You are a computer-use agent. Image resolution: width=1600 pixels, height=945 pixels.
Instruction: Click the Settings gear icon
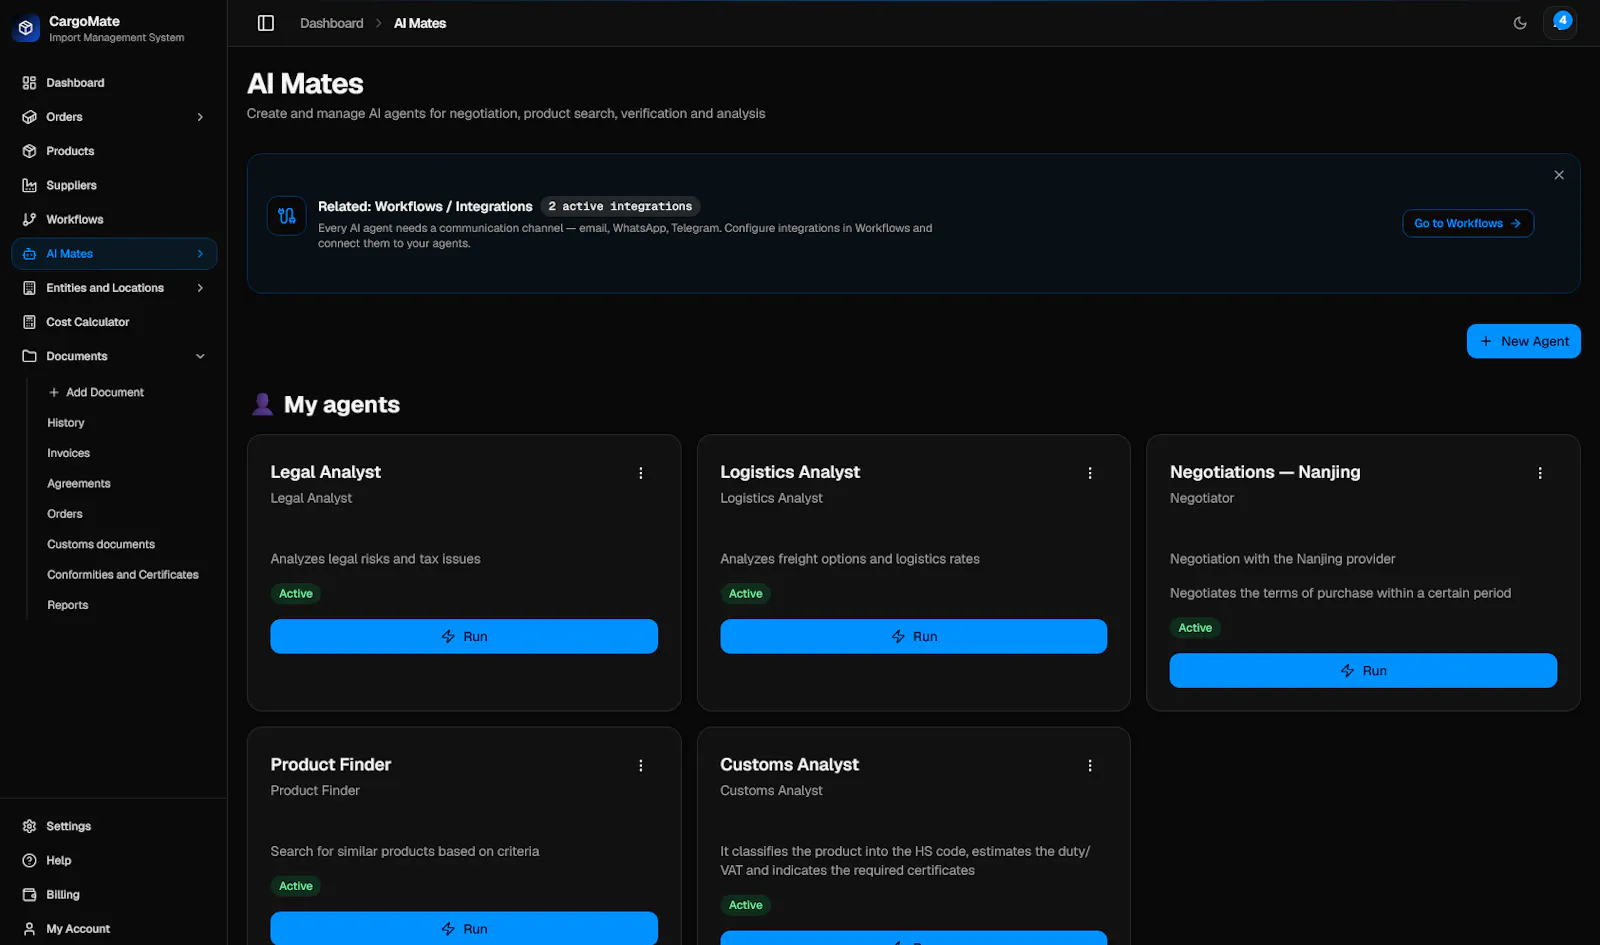(29, 826)
